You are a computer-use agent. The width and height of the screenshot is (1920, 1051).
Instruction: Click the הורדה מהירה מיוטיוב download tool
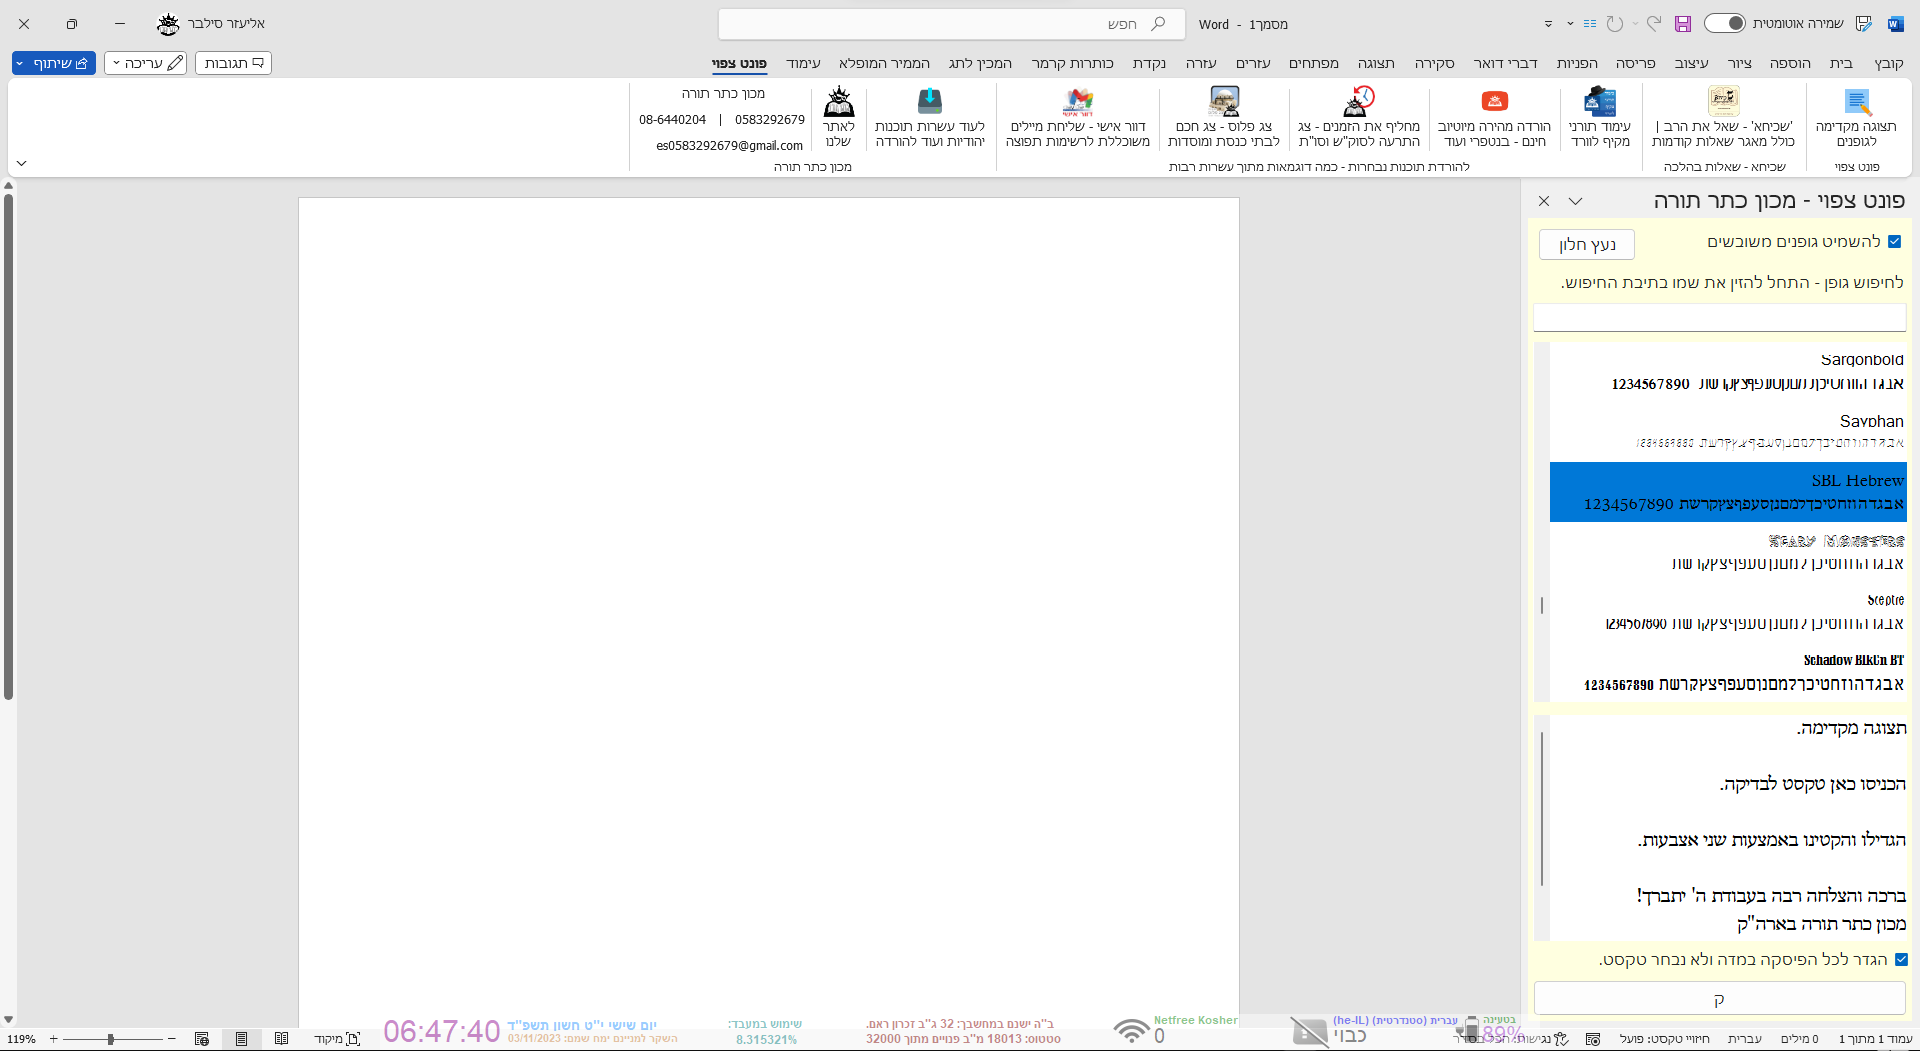pyautogui.click(x=1494, y=117)
